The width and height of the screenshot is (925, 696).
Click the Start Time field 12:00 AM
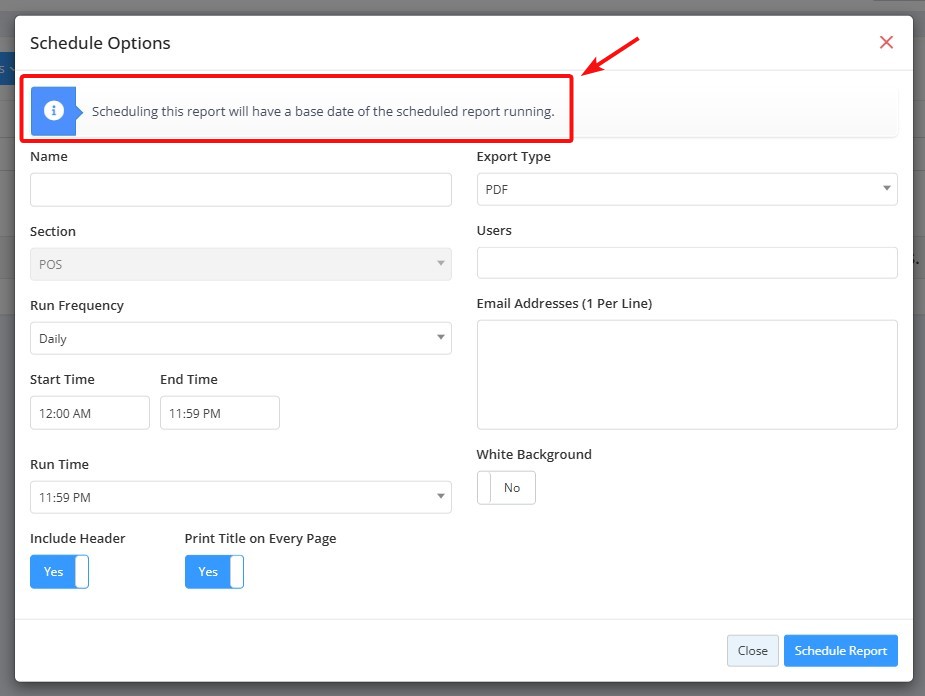point(90,413)
